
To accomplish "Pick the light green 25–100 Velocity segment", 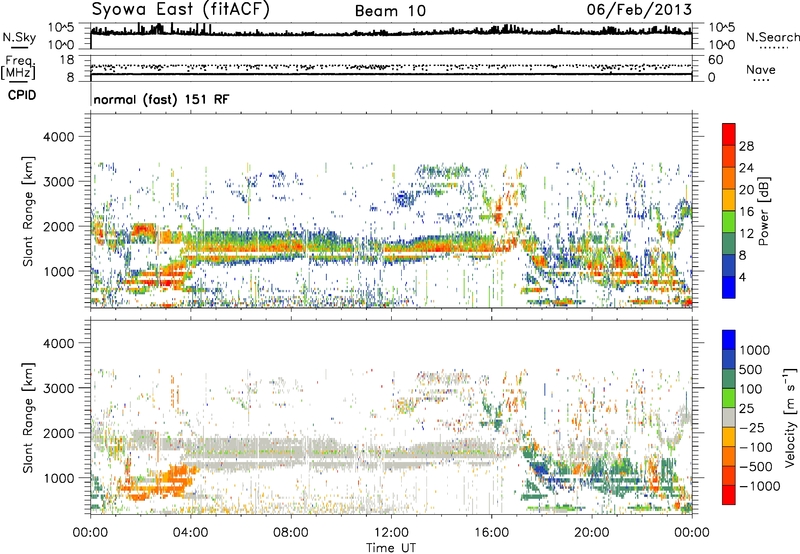I will tap(729, 398).
